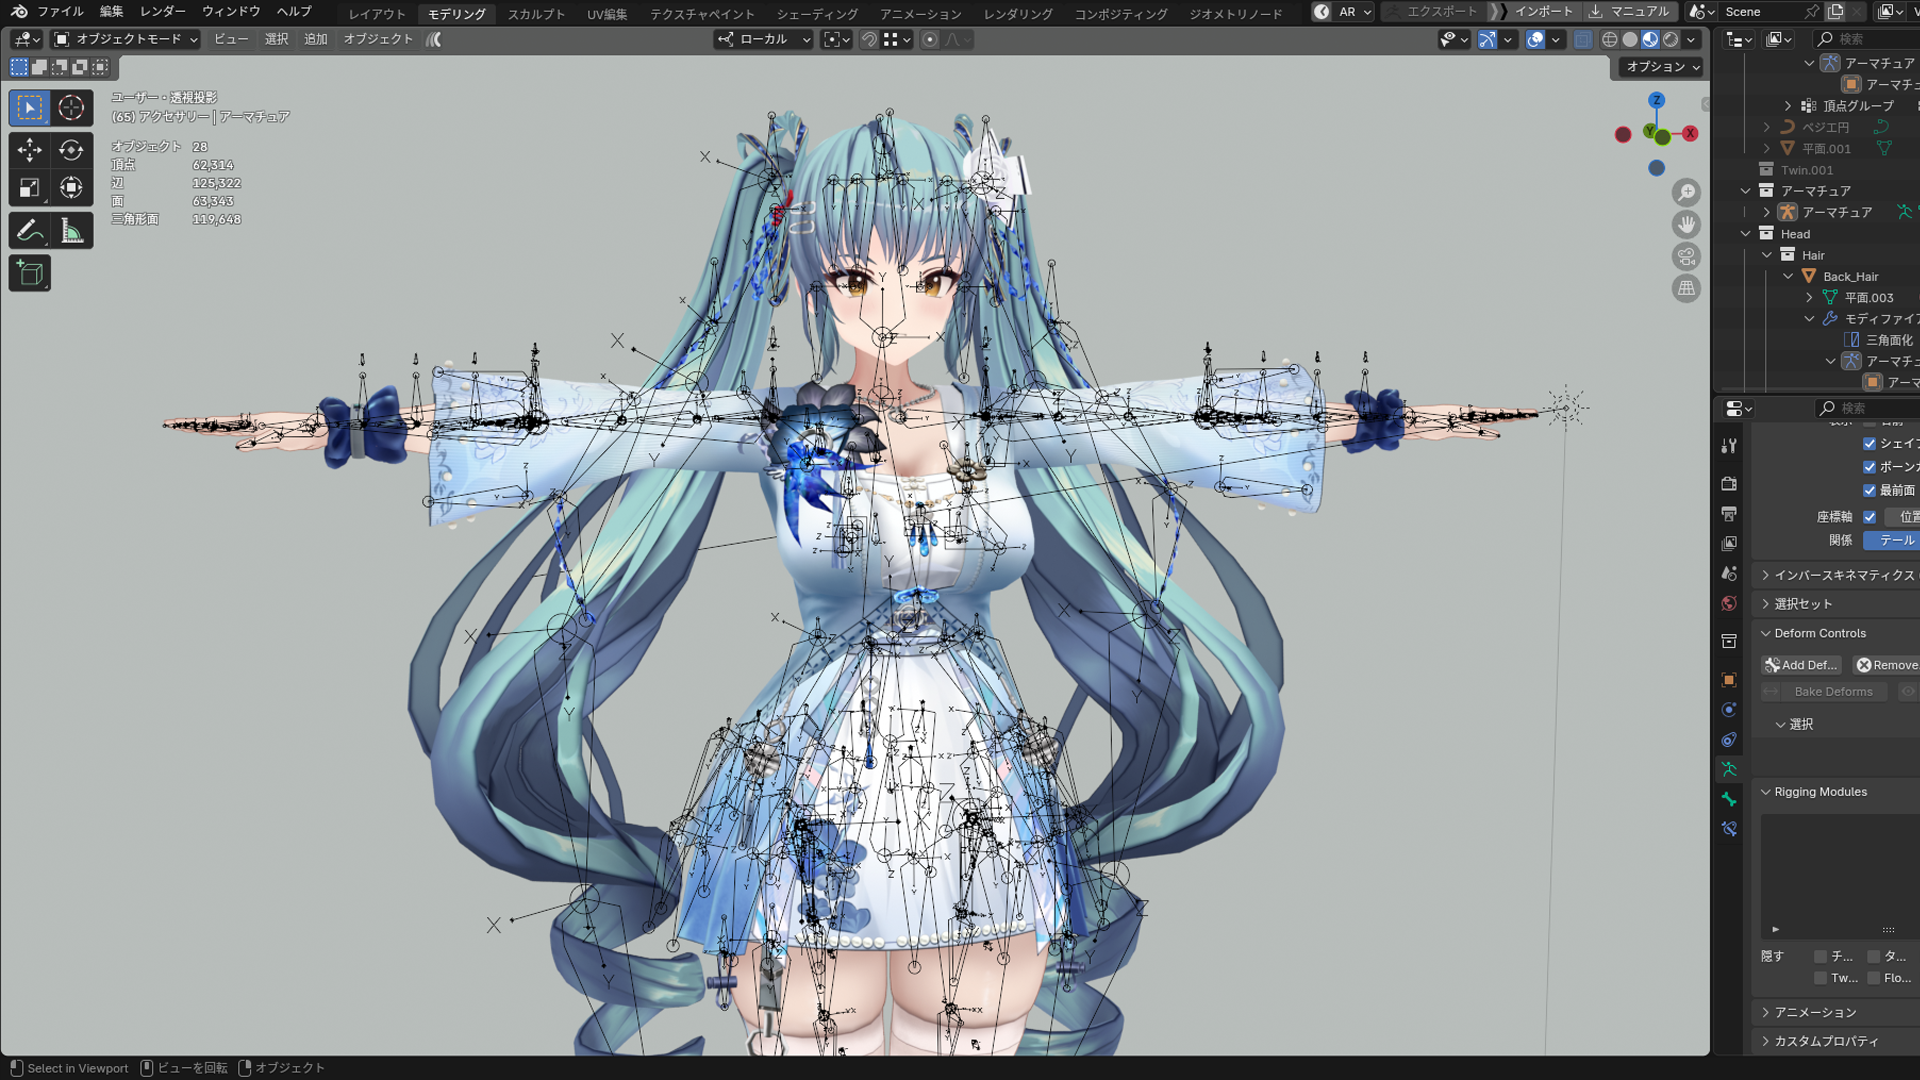This screenshot has width=1920, height=1080.
Task: Toggle the 座標軸 checkbox
Action: (1869, 517)
